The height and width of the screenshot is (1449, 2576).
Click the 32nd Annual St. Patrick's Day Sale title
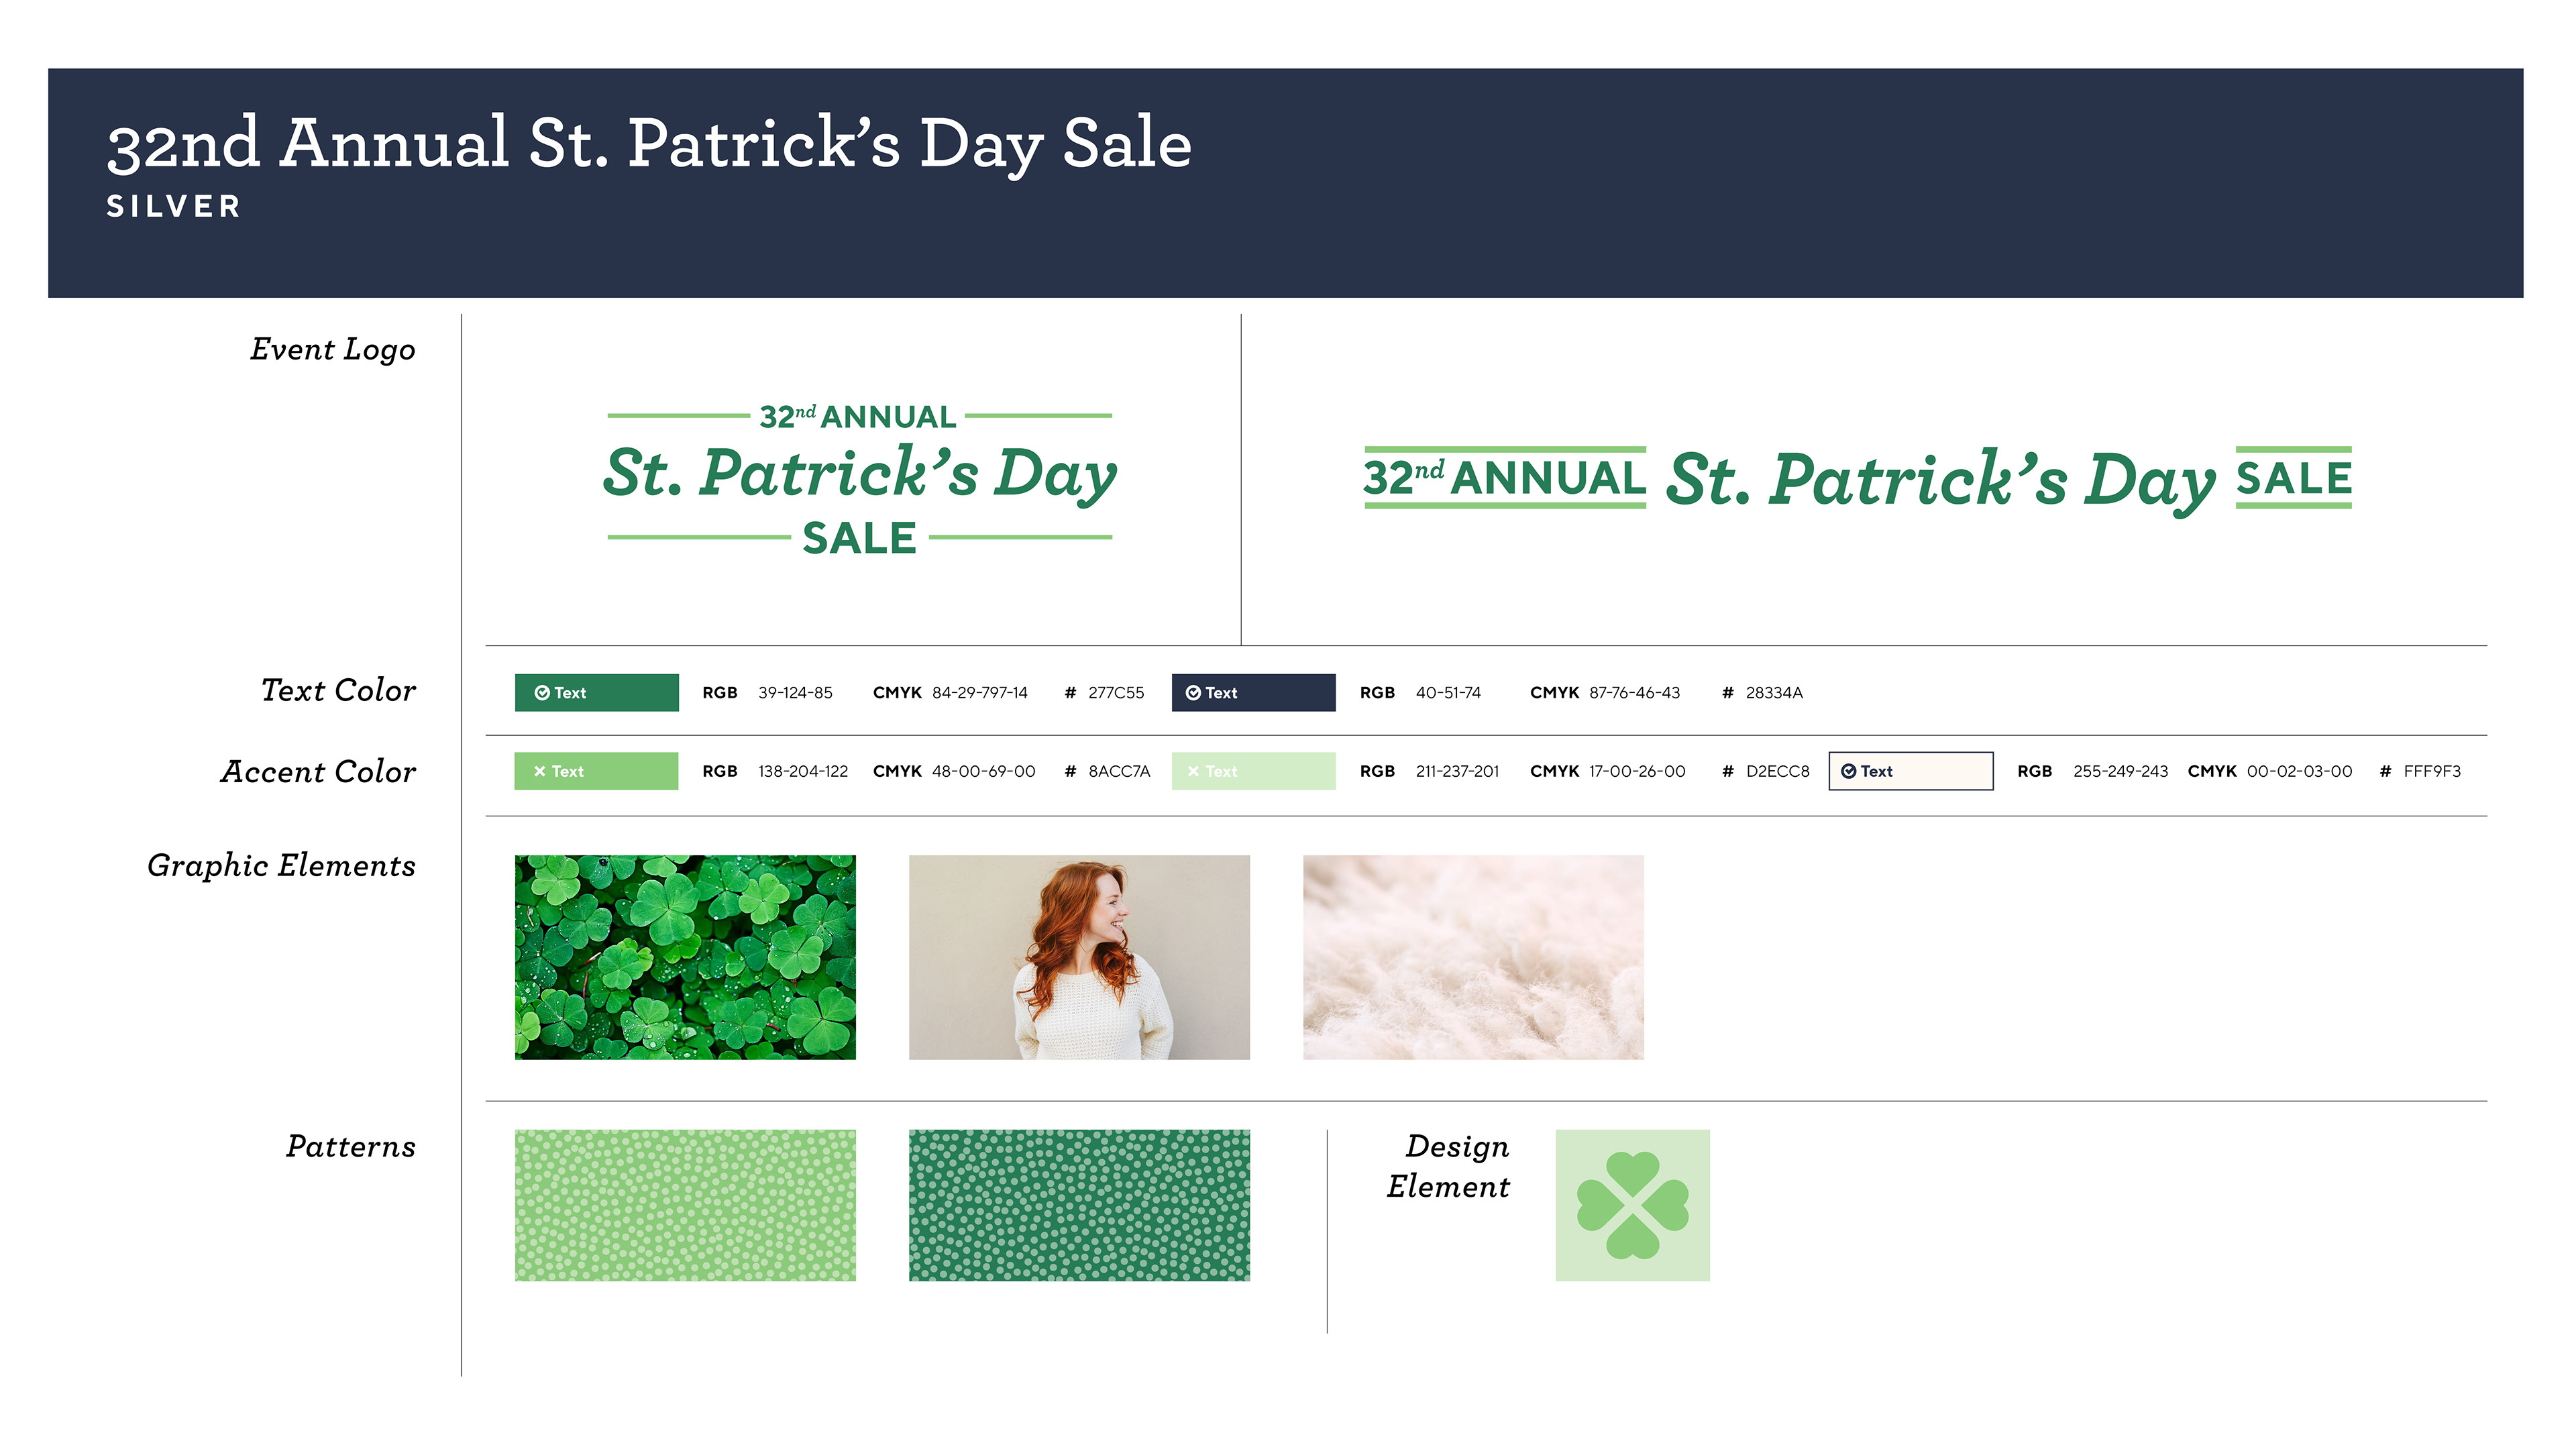(x=649, y=143)
